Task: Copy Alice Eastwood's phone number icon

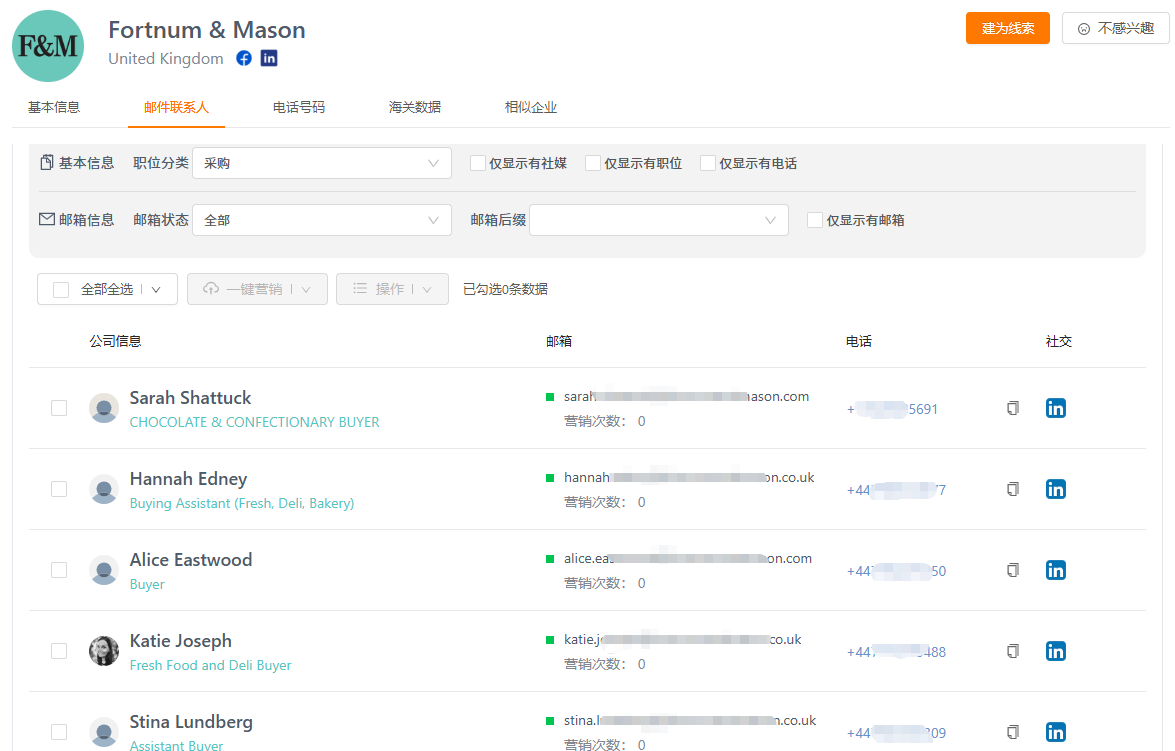Action: 1012,570
